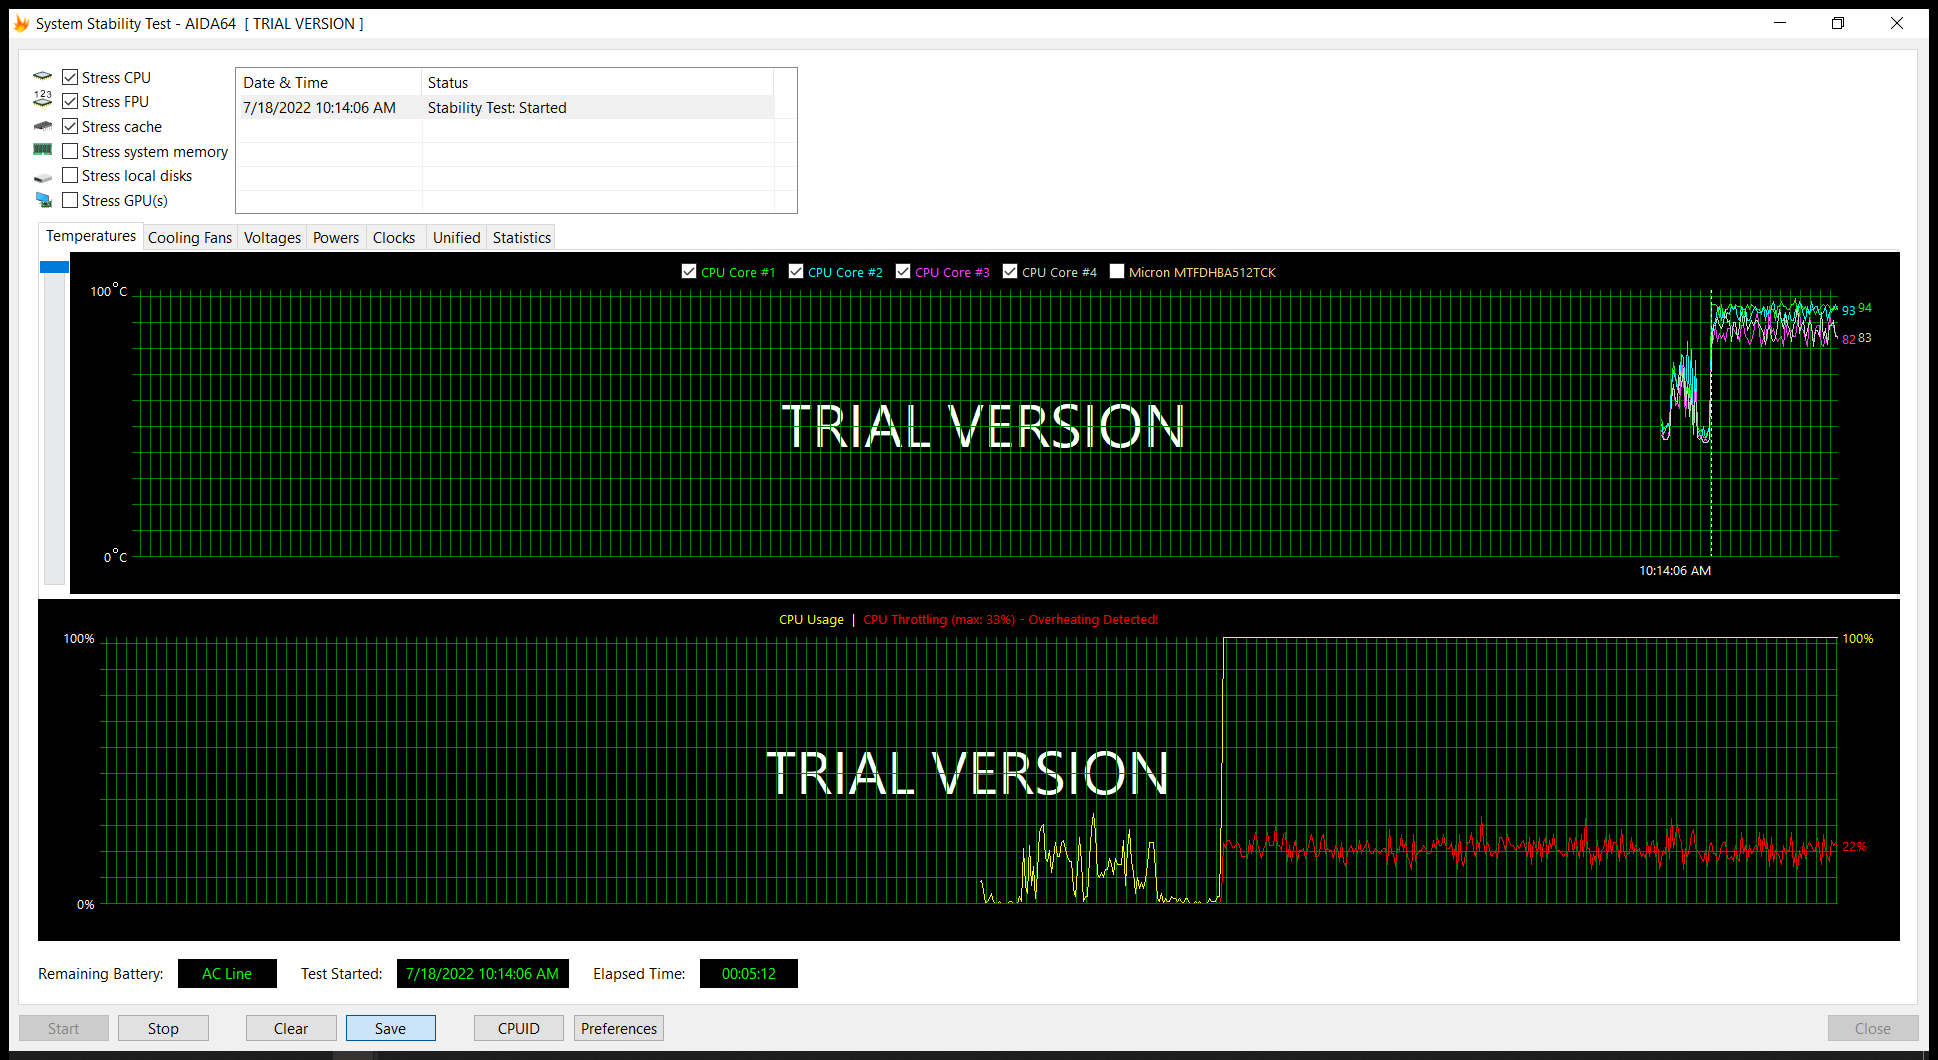Viewport: 1938px width, 1060px height.
Task: Open the Powers tab
Action: click(x=336, y=238)
